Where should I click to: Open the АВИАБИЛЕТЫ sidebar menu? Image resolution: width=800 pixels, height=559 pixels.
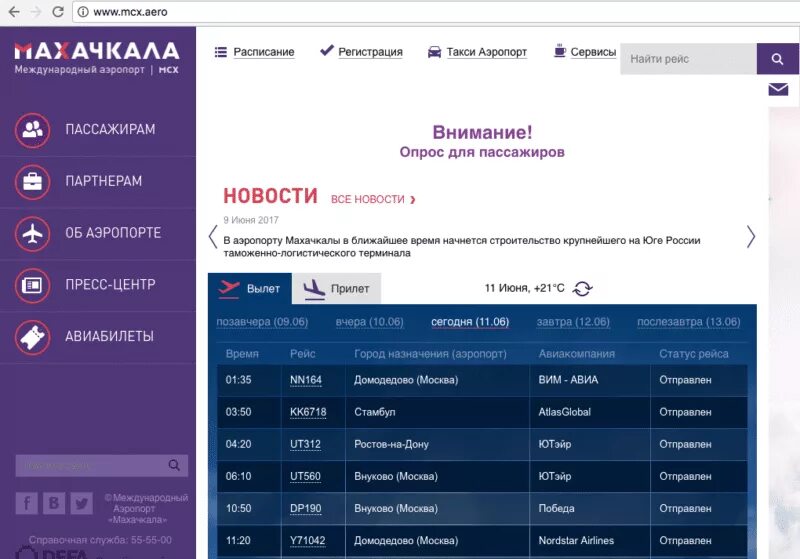tap(109, 337)
